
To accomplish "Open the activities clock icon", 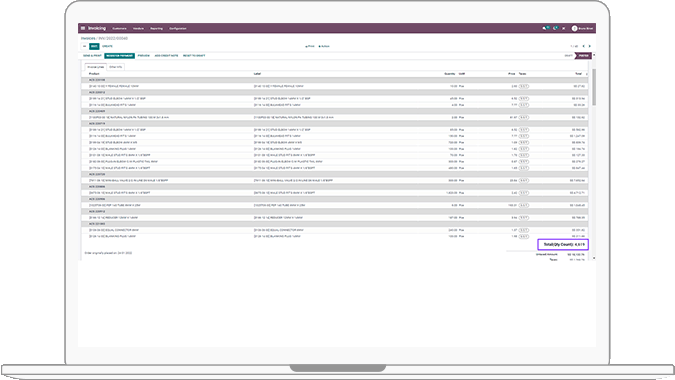I will click(x=555, y=28).
